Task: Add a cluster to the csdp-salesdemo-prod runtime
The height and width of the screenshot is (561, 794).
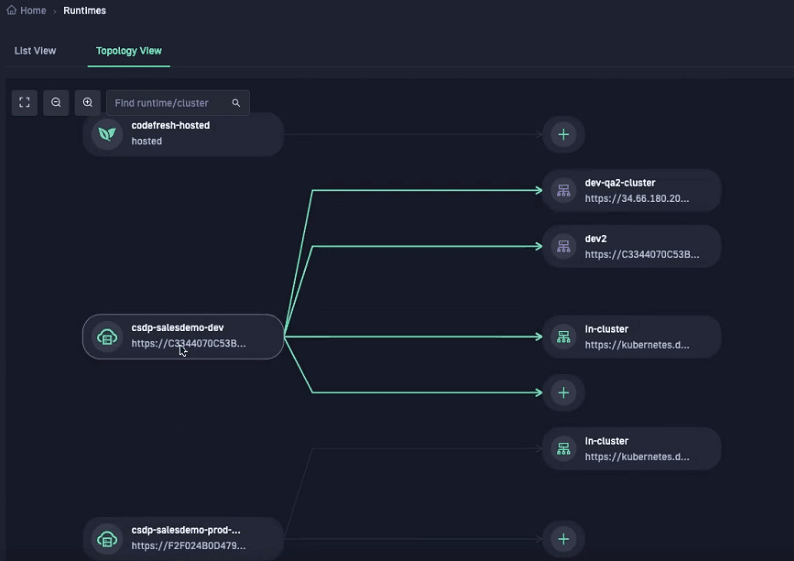Action: [564, 539]
